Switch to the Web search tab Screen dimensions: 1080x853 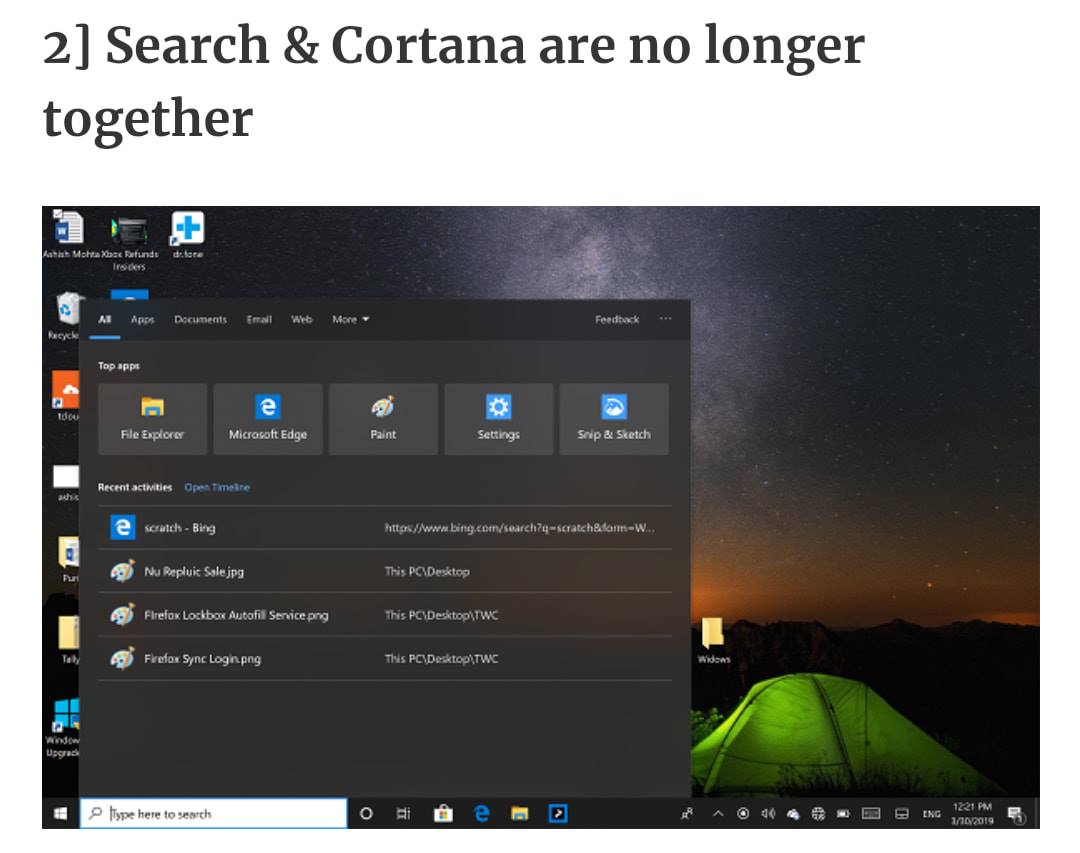(x=302, y=319)
